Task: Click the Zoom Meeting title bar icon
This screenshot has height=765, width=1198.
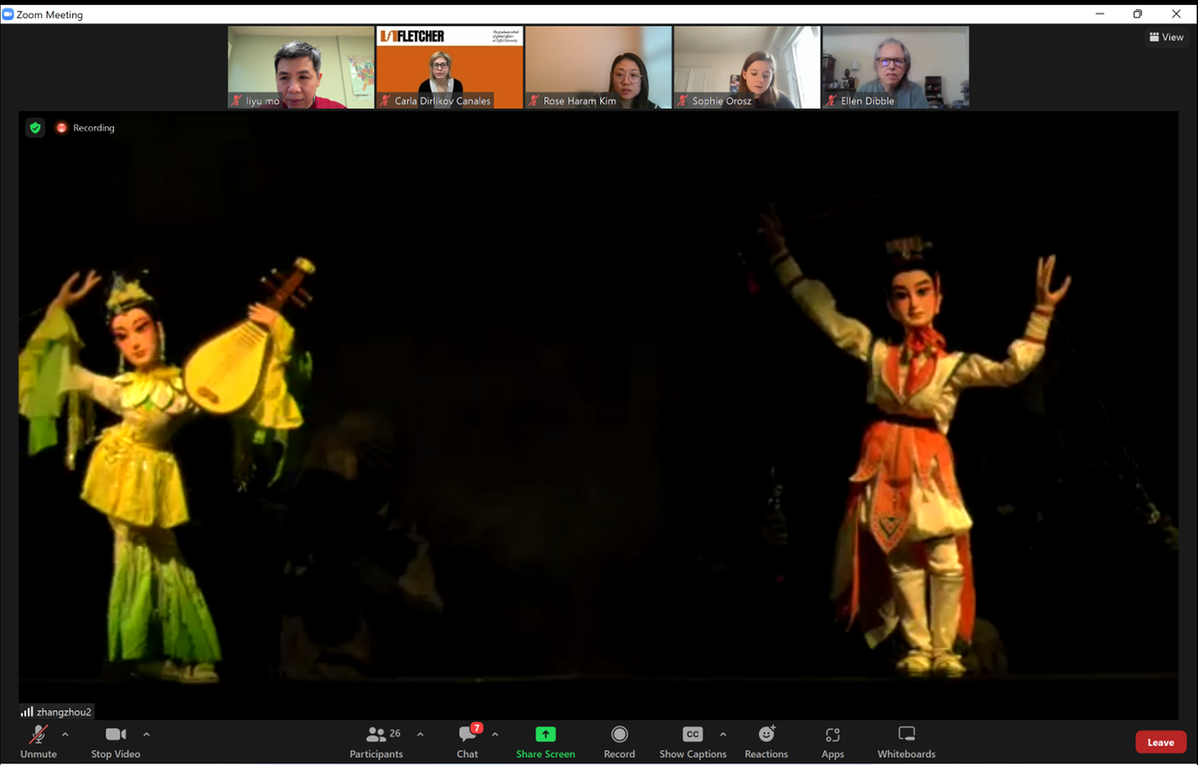Action: point(8,14)
